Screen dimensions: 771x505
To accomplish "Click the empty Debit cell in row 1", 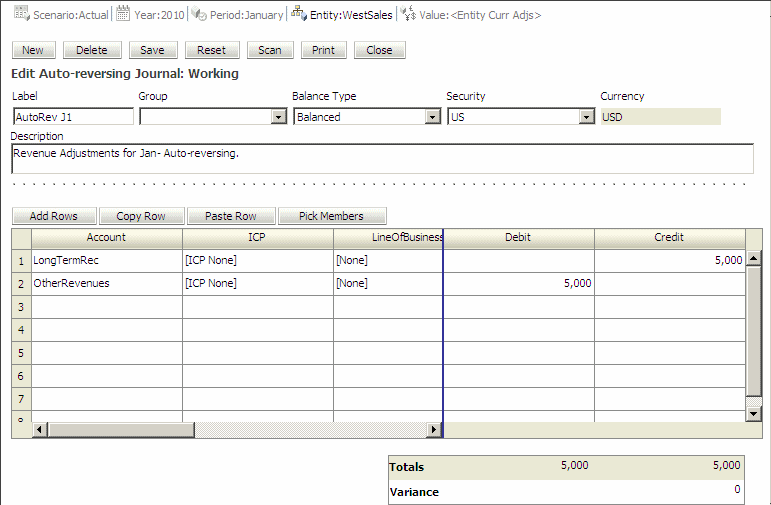I will 519,261.
